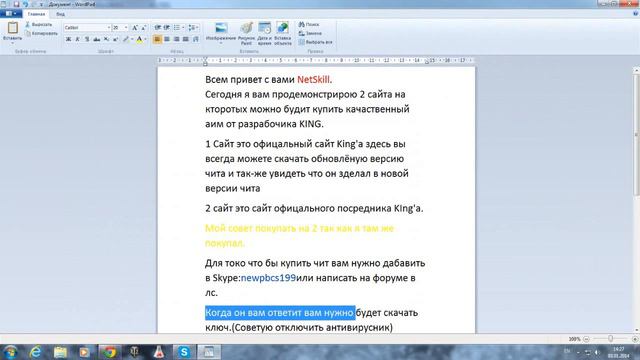Open paragraph settings dialog icon
The image size is (640, 360).
pos(196,39)
